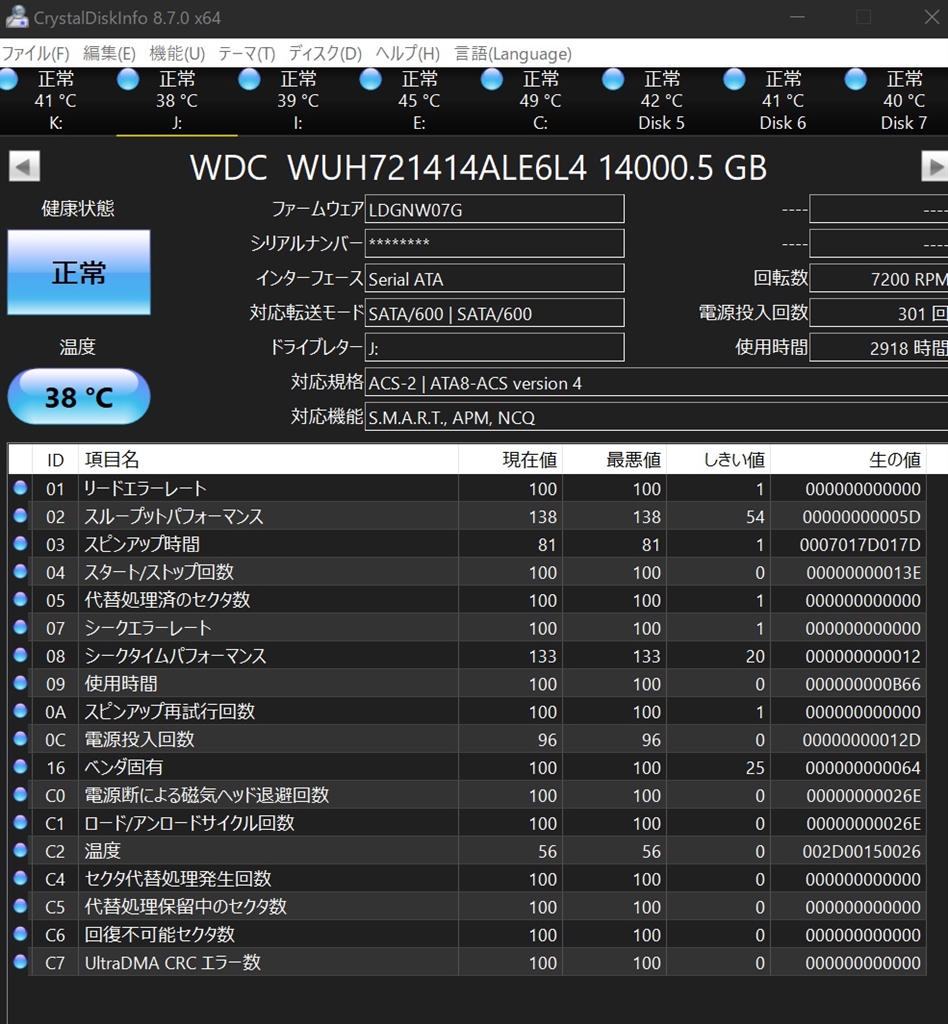Image resolution: width=948 pixels, height=1024 pixels.
Task: Click the SATA/600 transfer mode field
Action: click(494, 313)
